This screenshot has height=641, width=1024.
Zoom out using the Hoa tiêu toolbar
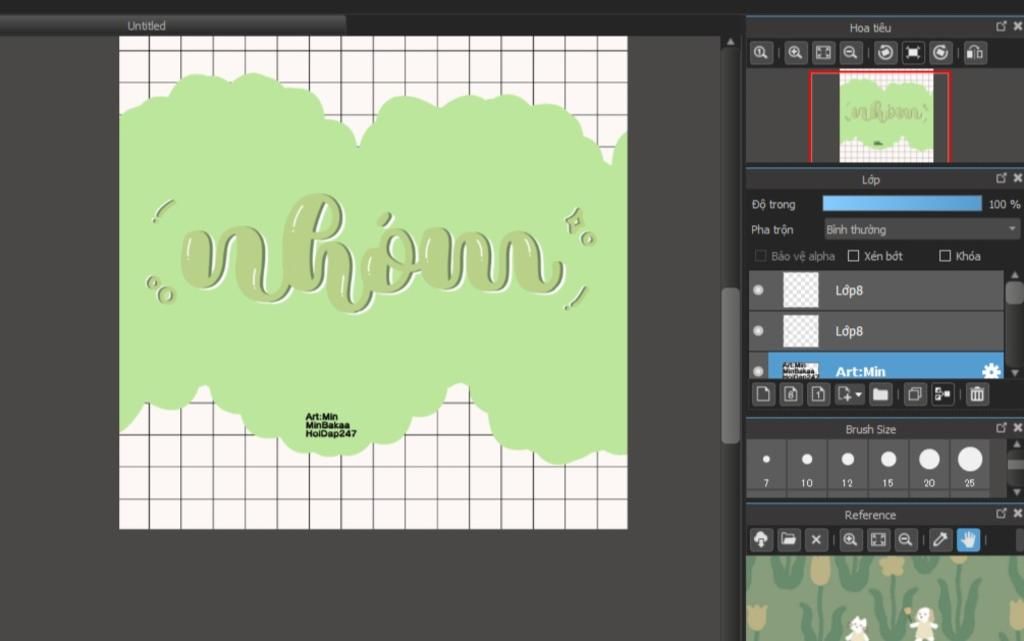click(850, 53)
